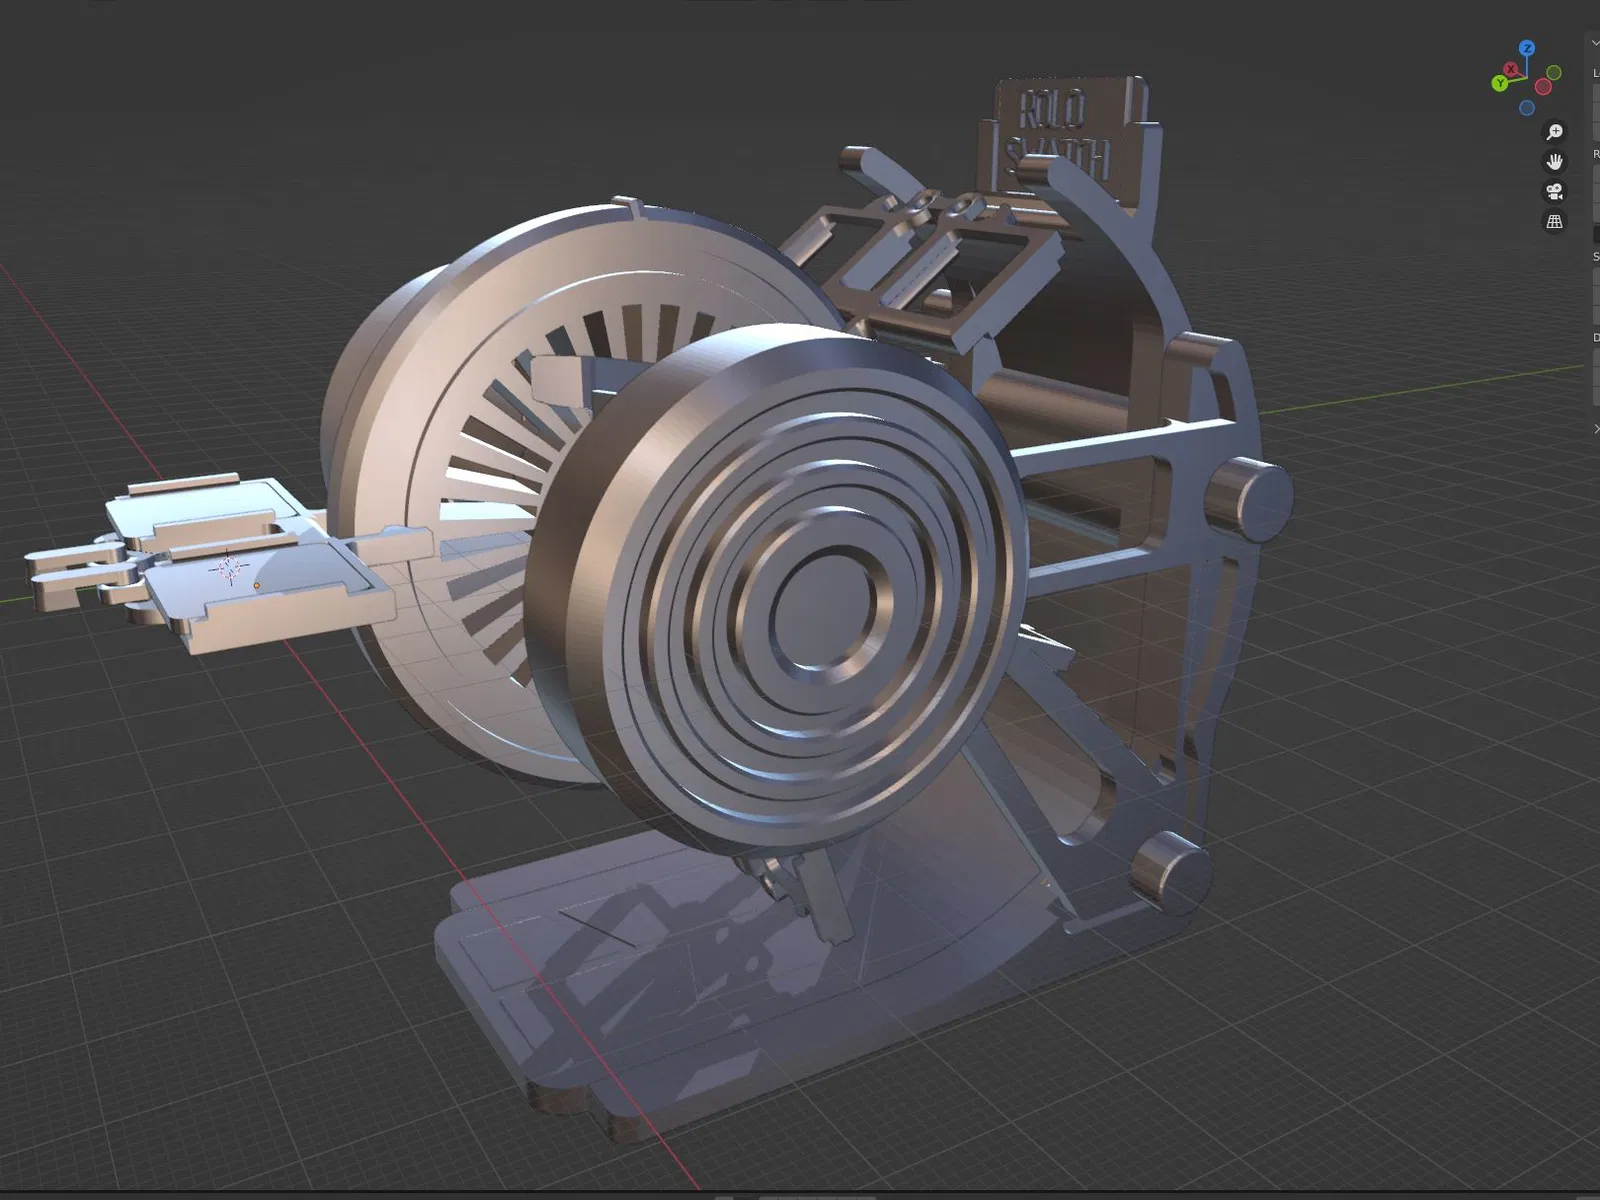Snap the view to the Z axis

coord(1526,48)
